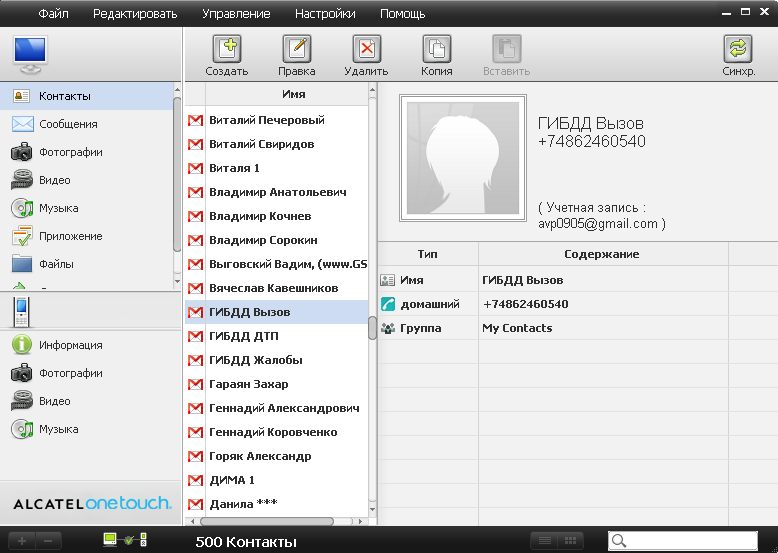Viewport: 778px width, 553px height.
Task: Click the Создать (create contact) icon
Action: (x=227, y=49)
